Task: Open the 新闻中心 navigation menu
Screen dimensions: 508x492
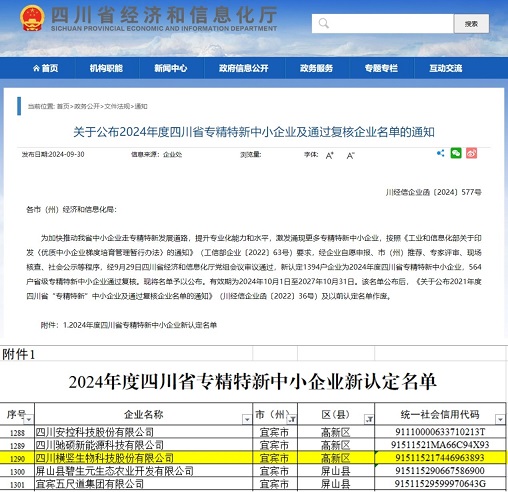Action: [171, 68]
